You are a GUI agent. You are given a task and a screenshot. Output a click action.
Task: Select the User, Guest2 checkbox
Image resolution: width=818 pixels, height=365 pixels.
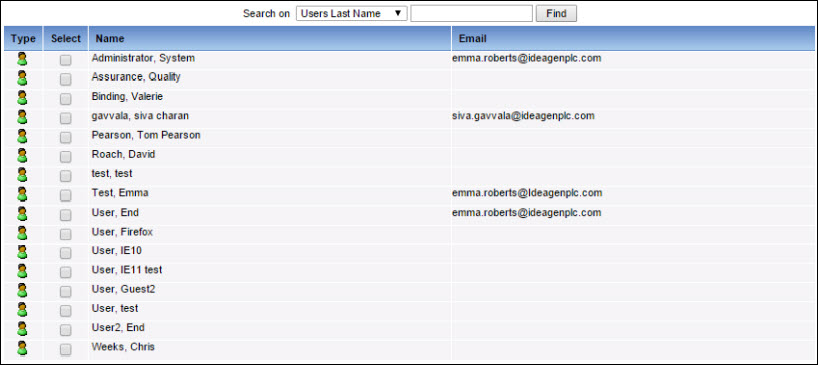[65, 292]
